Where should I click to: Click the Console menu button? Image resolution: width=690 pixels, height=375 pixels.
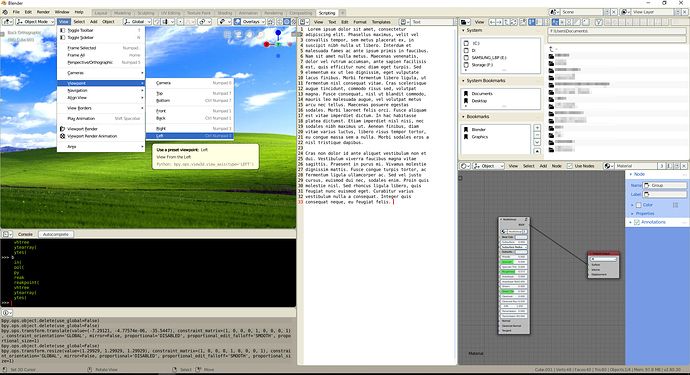tap(25, 234)
